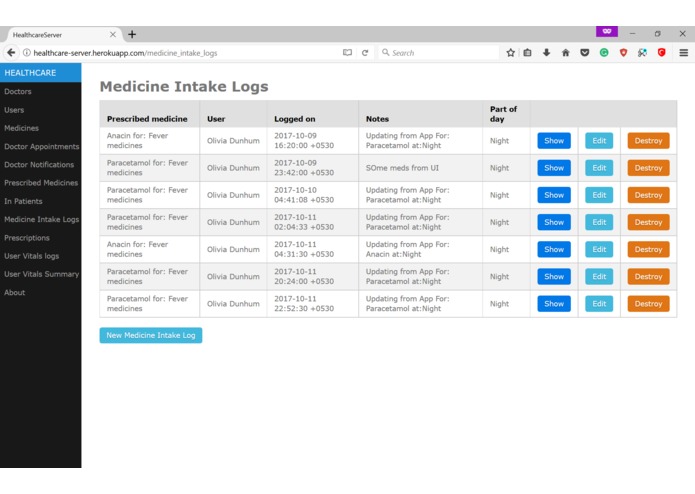Edit the log dated 2017-10-10 04:41:08
Image resolution: width=695 pixels, height=494 pixels.
(x=599, y=195)
